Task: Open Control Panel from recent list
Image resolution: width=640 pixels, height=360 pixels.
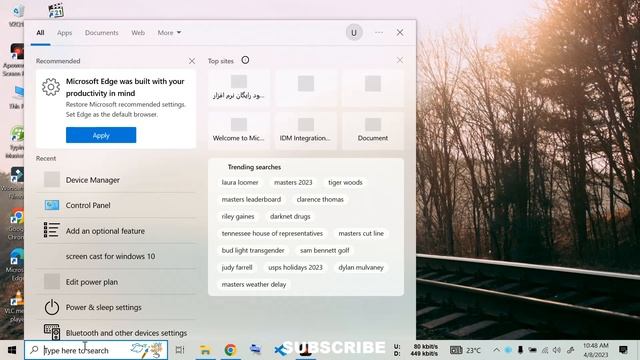Action: click(116, 205)
